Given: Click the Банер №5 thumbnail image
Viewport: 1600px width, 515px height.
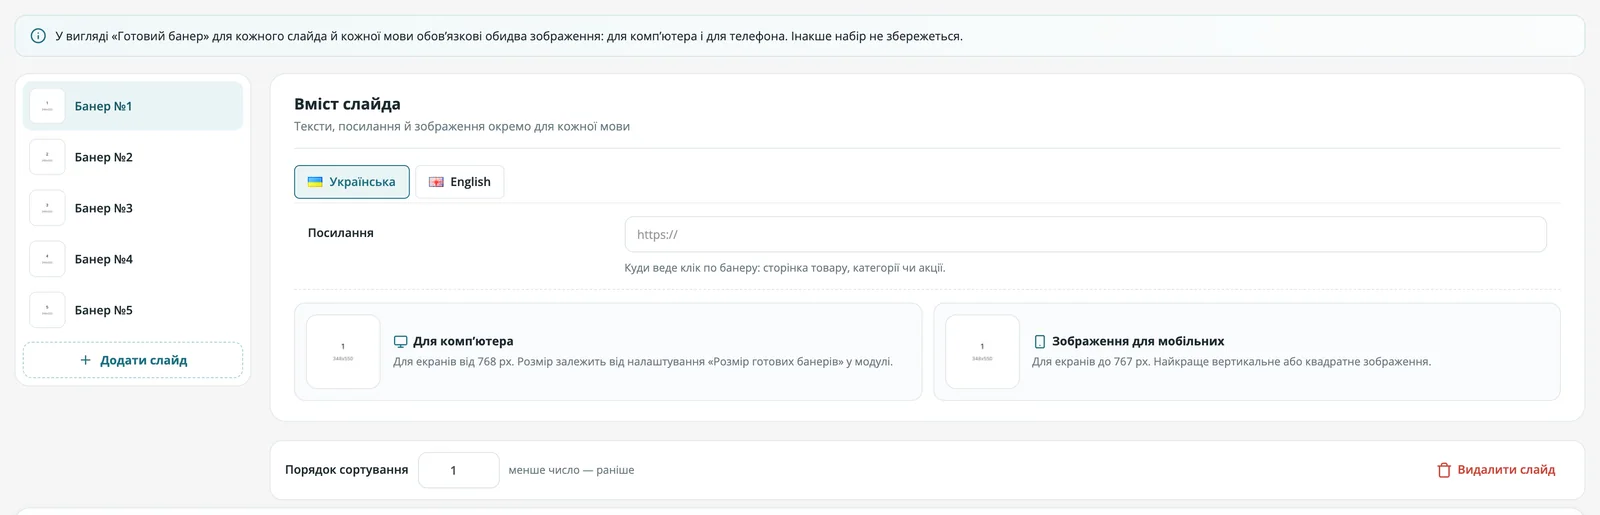Looking at the screenshot, I should (47, 310).
